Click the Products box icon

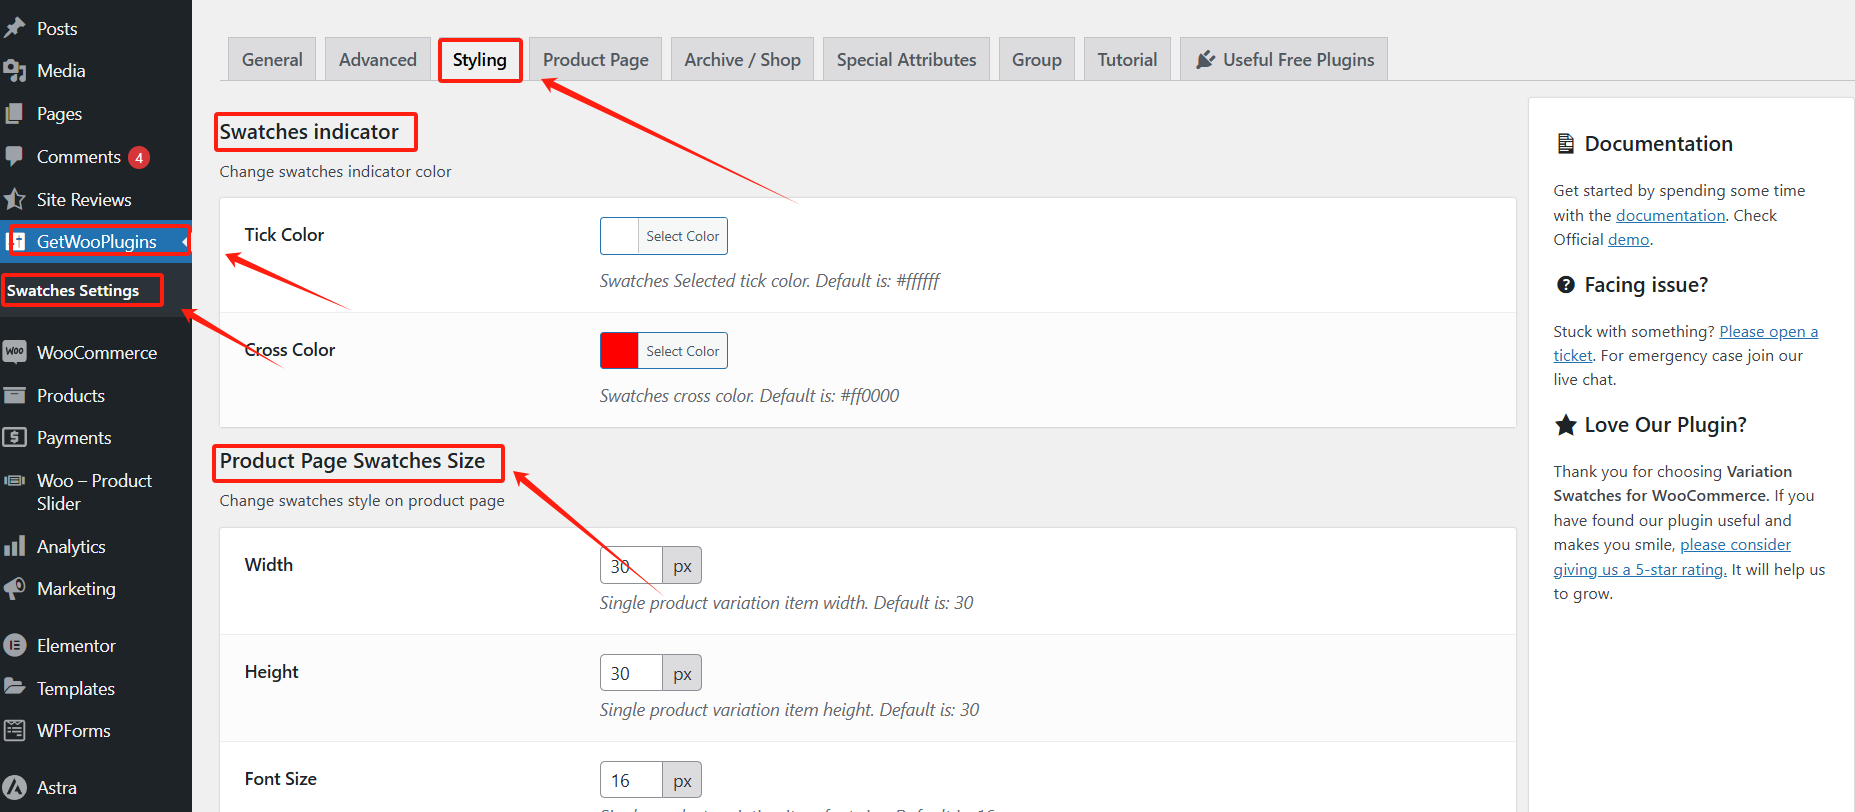14,396
